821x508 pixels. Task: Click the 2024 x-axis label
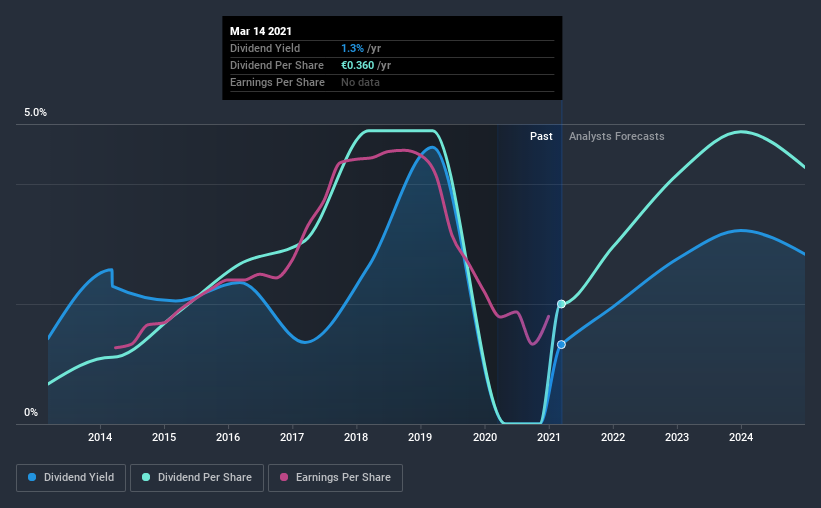click(x=741, y=437)
